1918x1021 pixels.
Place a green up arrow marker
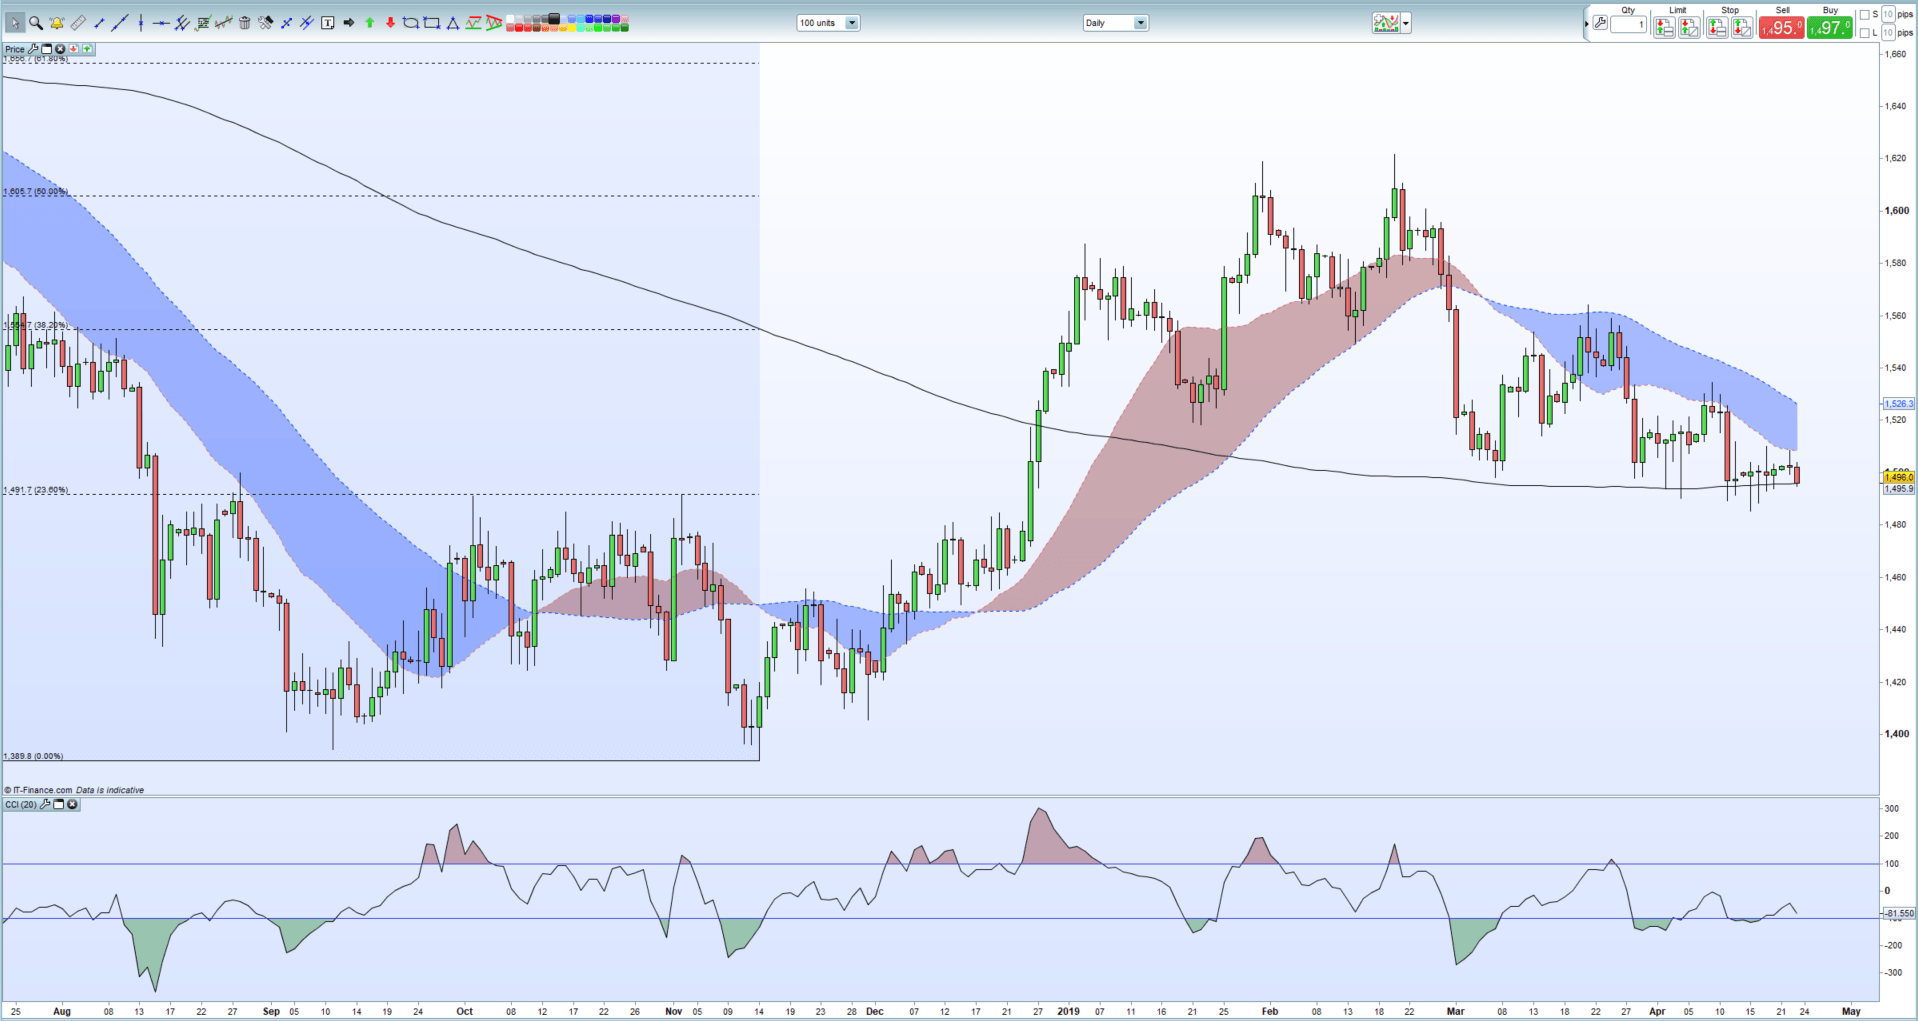[x=369, y=23]
